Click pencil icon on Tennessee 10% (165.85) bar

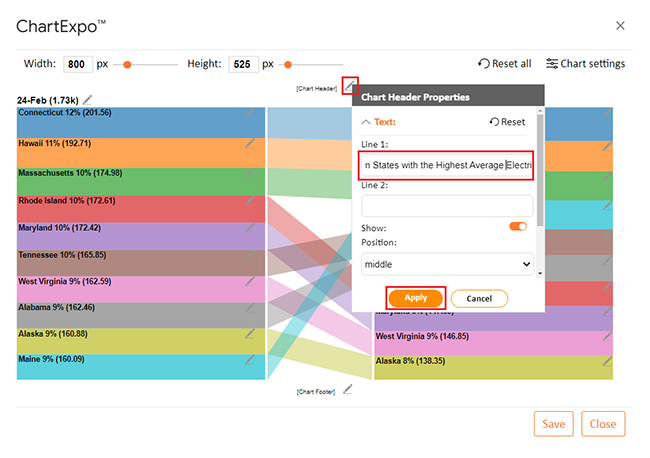(250, 255)
